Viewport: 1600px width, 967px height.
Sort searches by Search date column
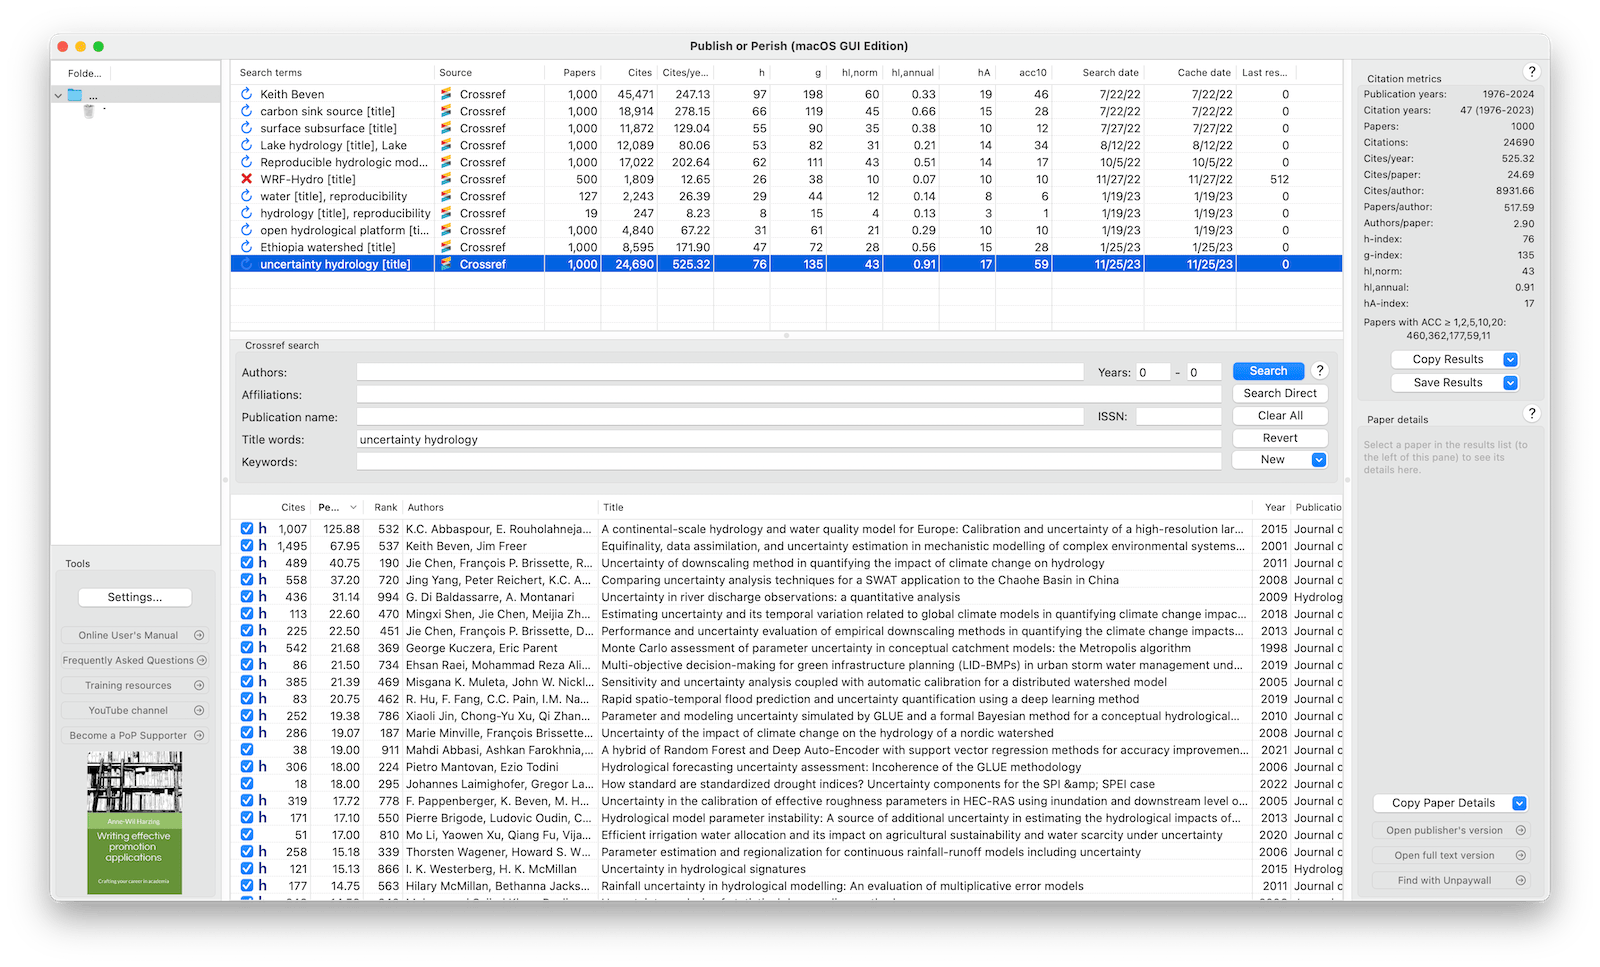click(1110, 72)
